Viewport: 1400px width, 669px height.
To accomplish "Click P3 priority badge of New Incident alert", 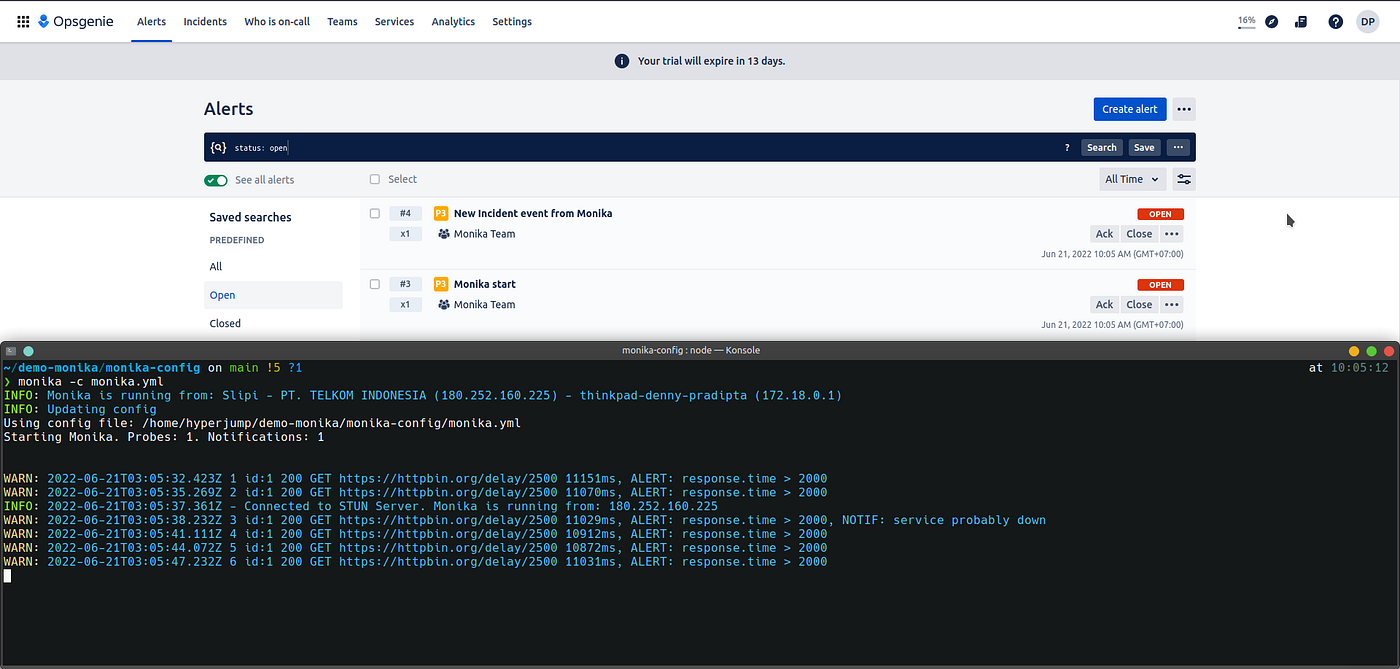I will 441,213.
